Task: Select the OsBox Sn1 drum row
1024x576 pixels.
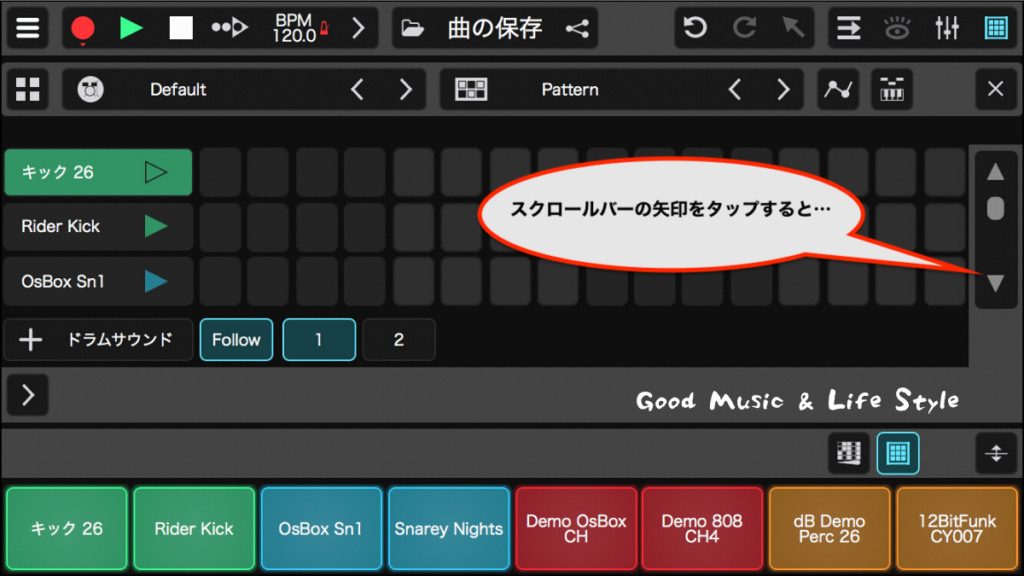Action: coord(98,281)
